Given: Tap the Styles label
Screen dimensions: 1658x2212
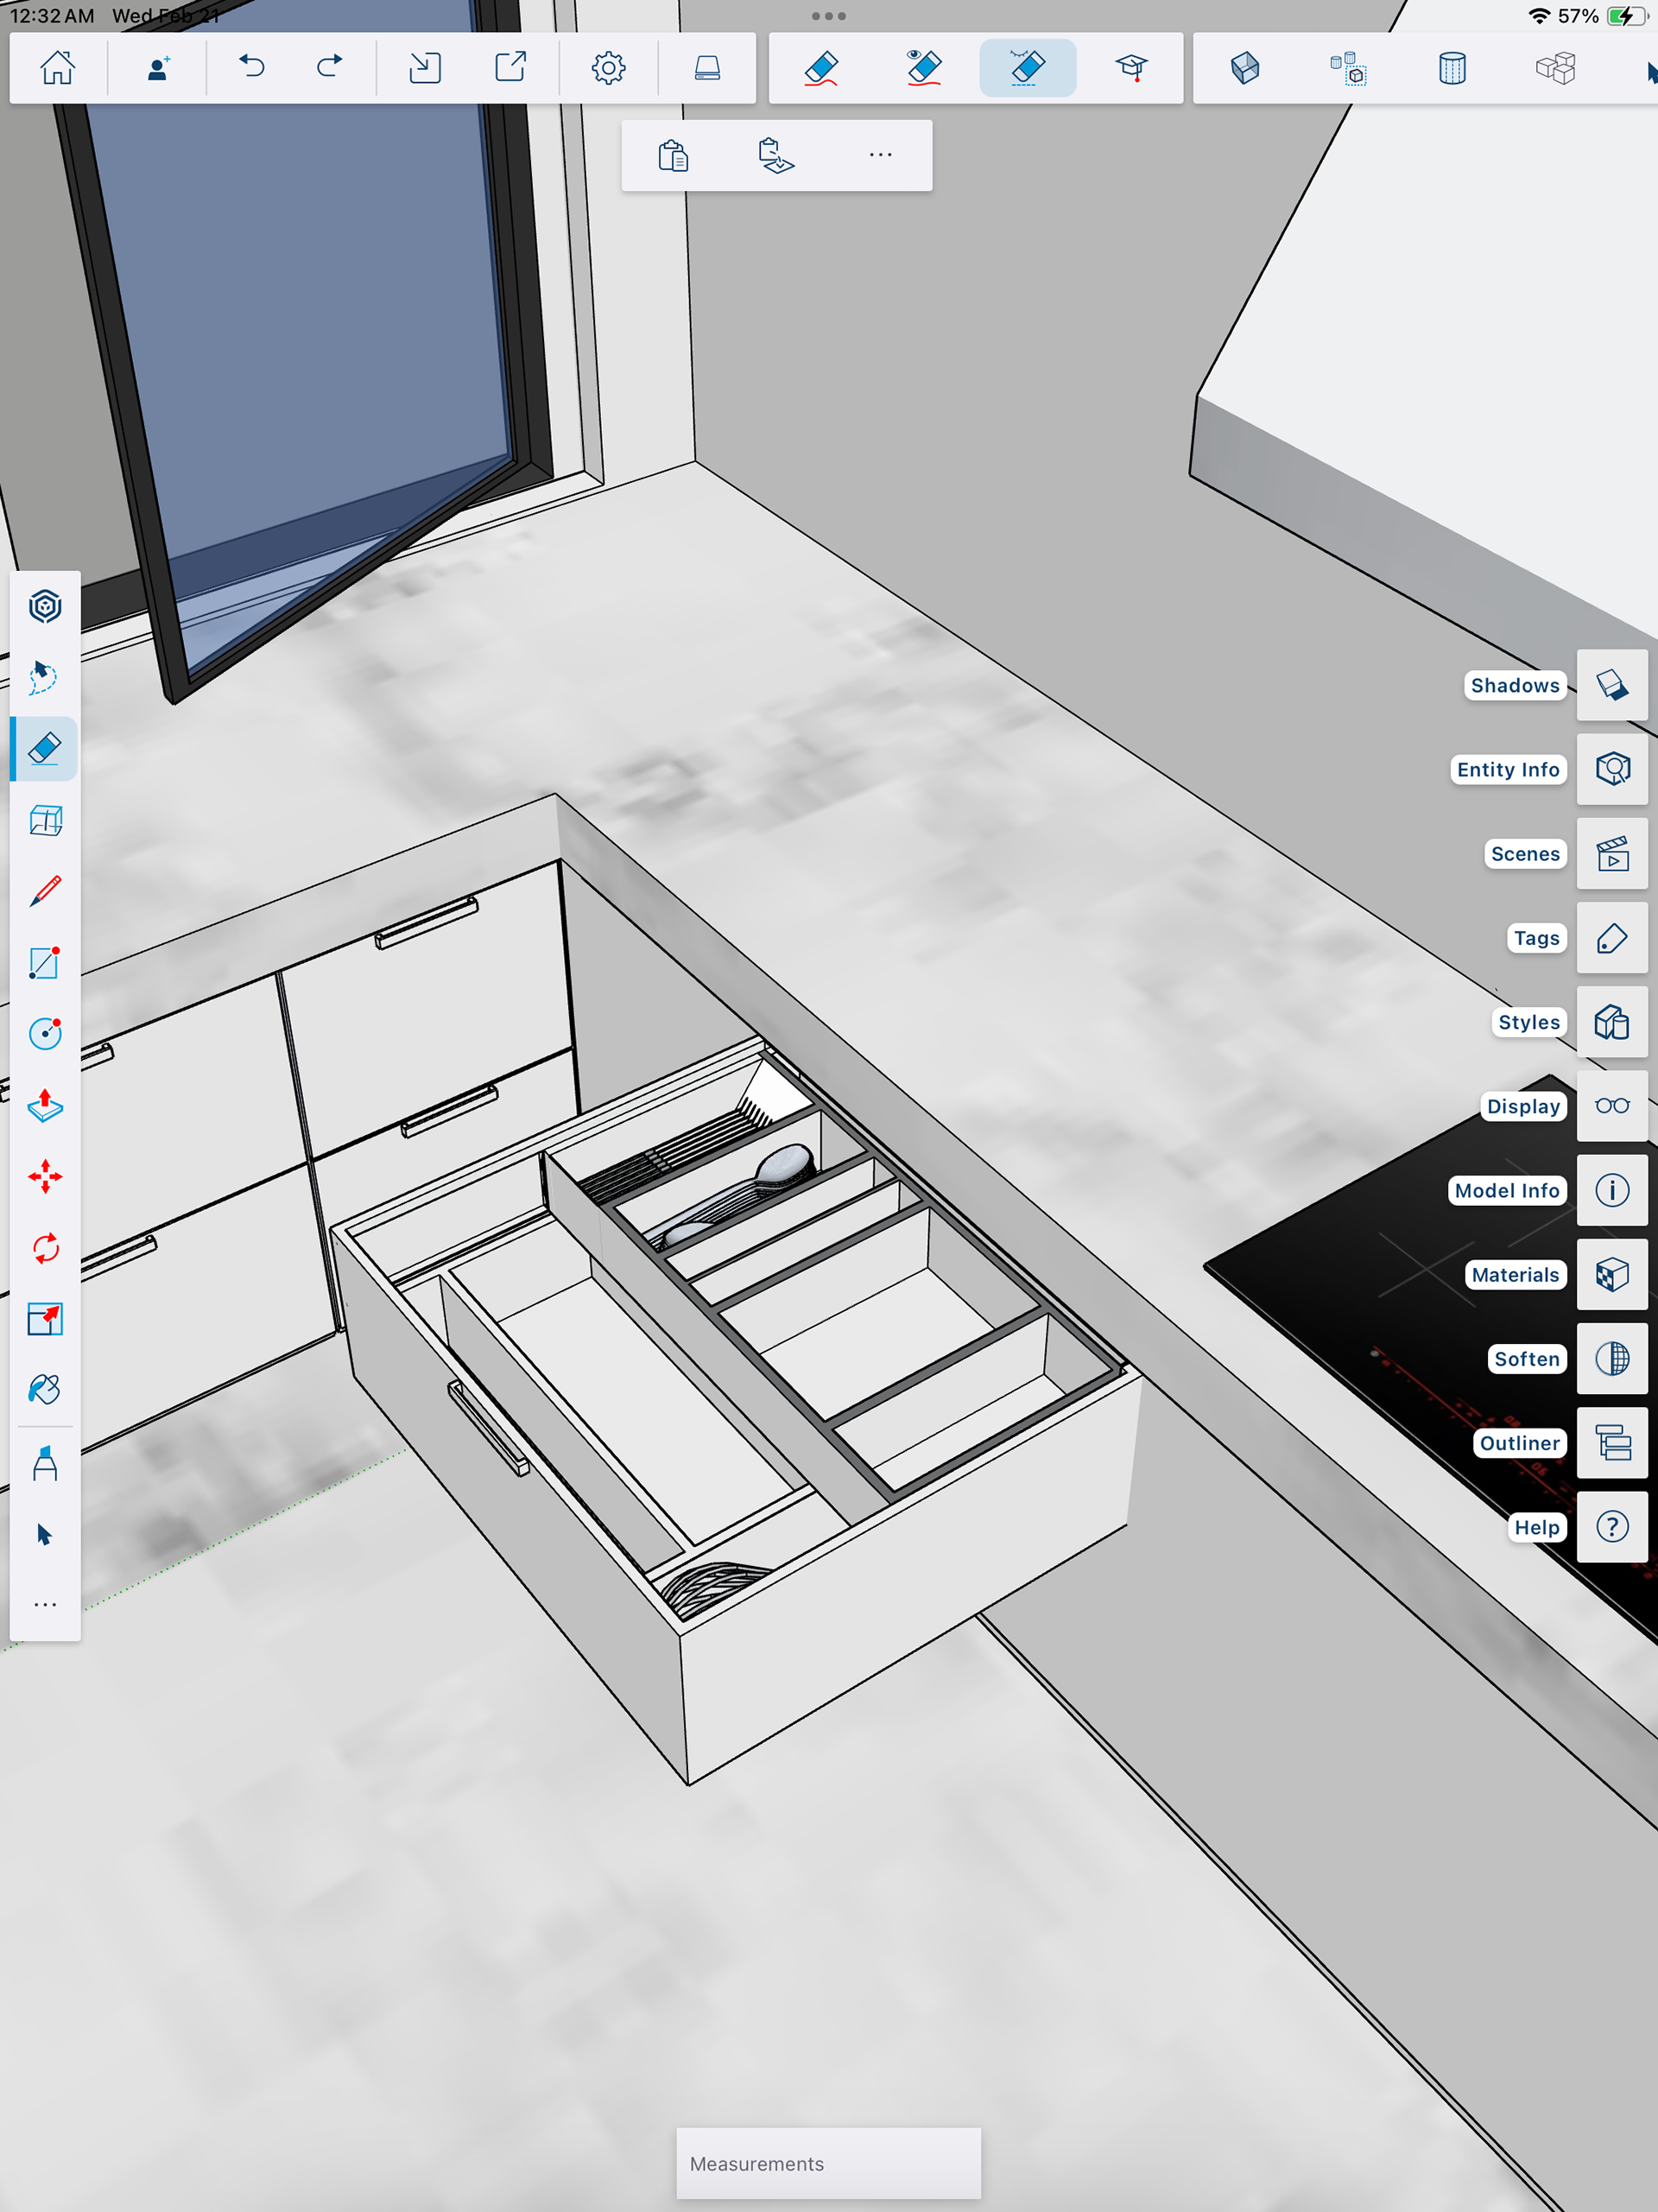Looking at the screenshot, I should coord(1528,1022).
